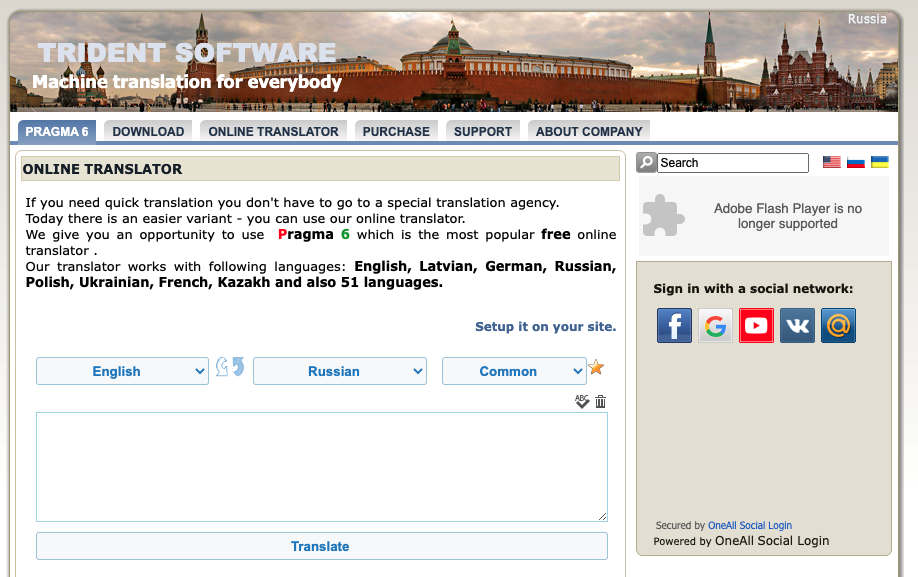Click the Translate button
Screen dimensions: 918x577
(321, 546)
